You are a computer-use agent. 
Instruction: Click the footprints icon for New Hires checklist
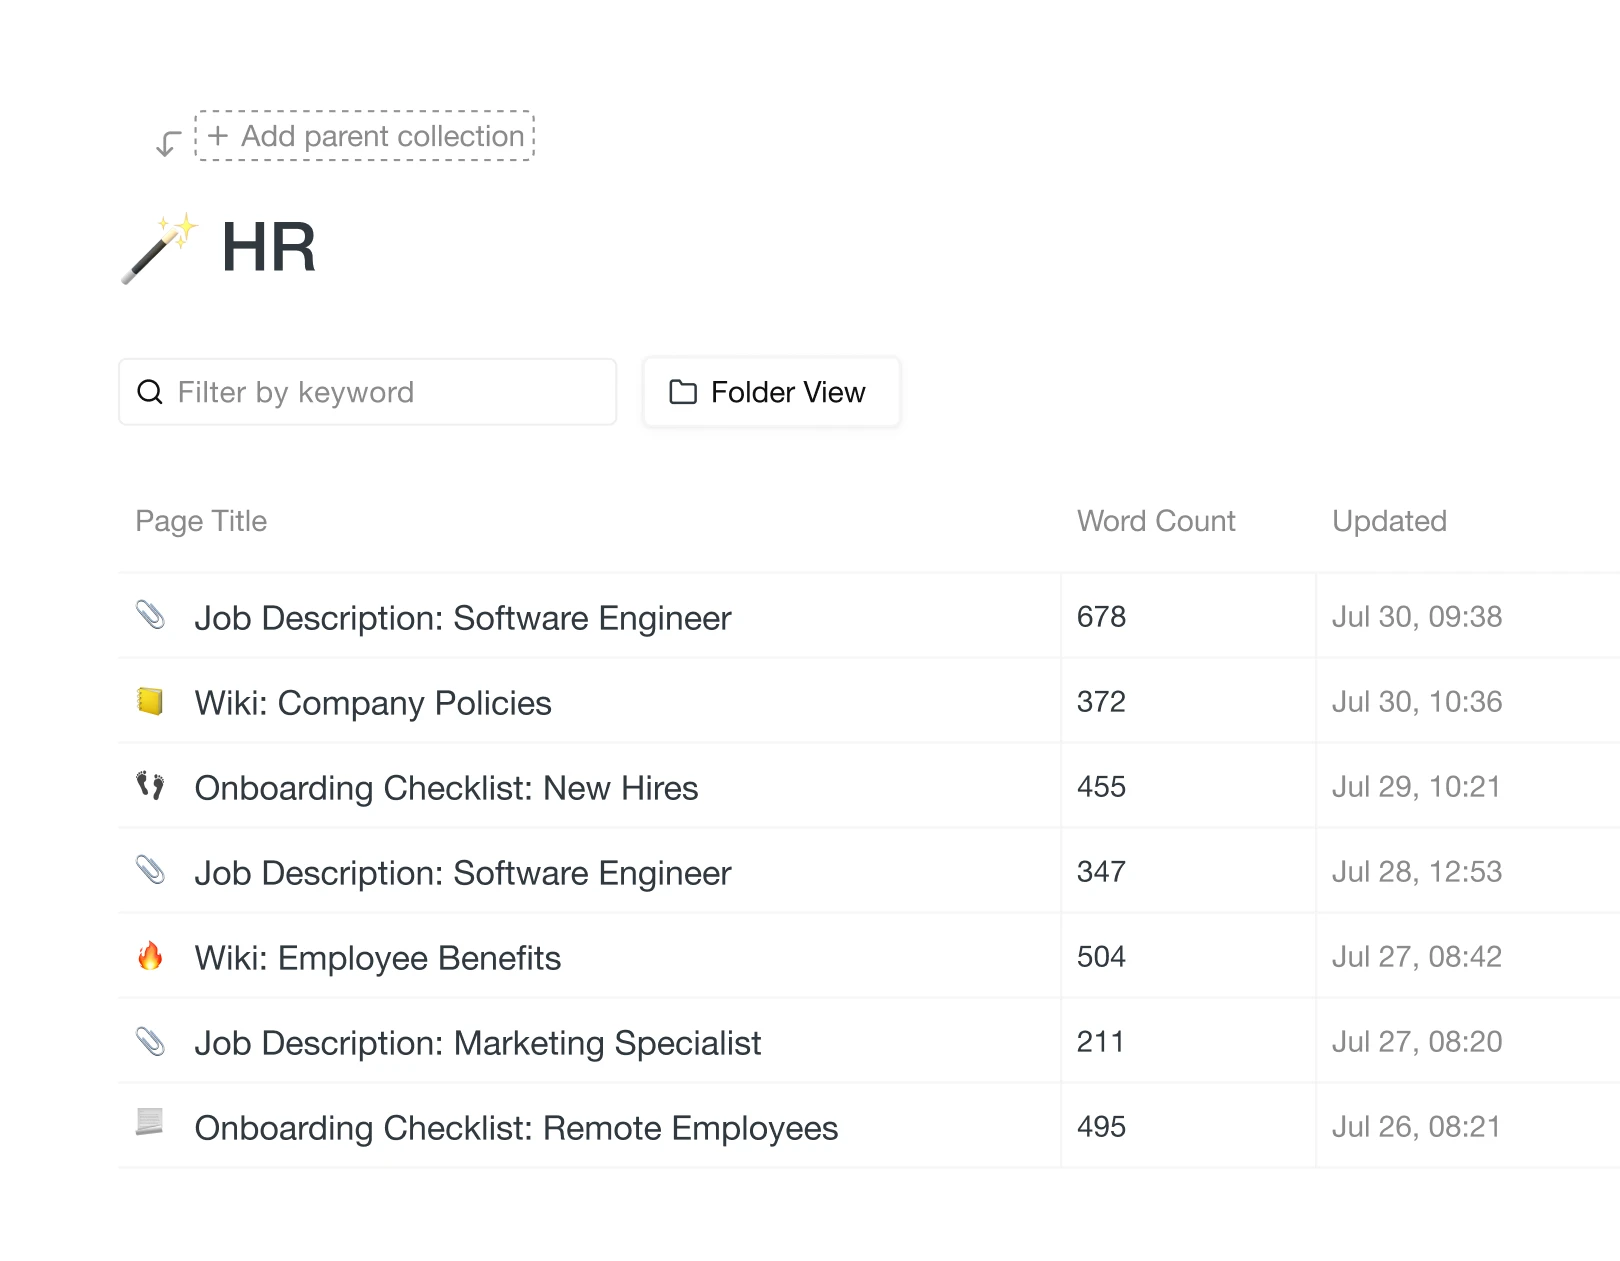click(x=150, y=786)
